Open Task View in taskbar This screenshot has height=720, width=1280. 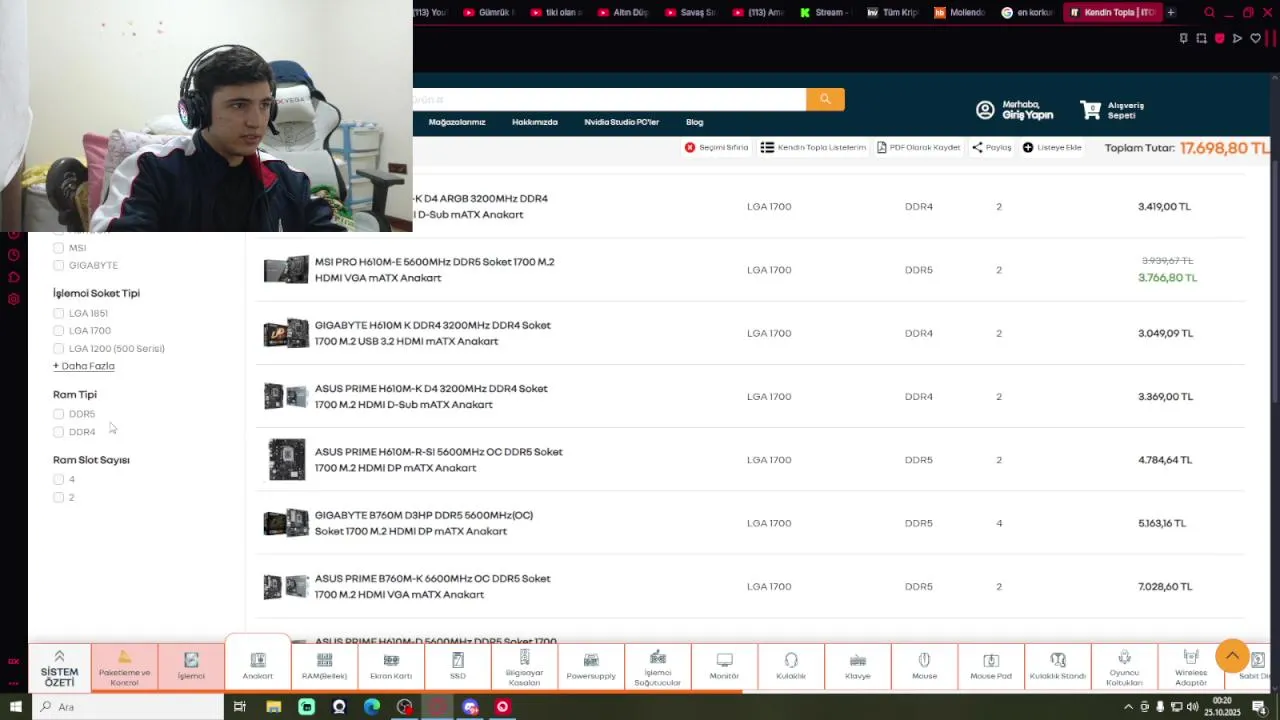click(x=240, y=707)
